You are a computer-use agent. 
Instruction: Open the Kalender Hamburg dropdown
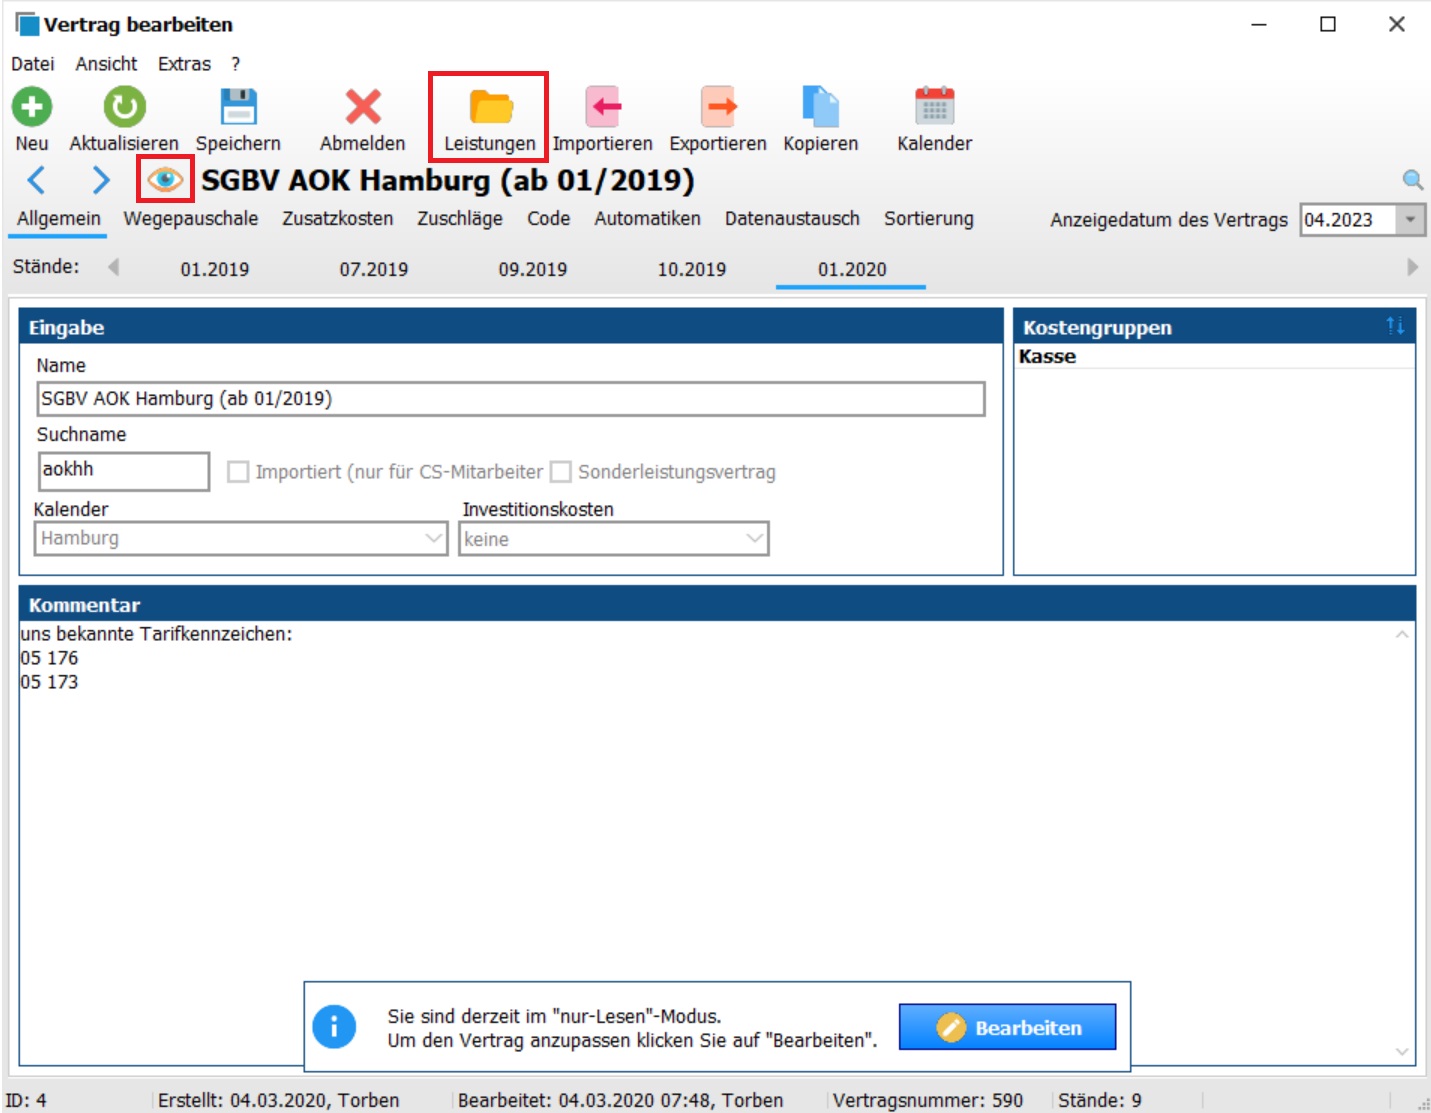coord(433,538)
